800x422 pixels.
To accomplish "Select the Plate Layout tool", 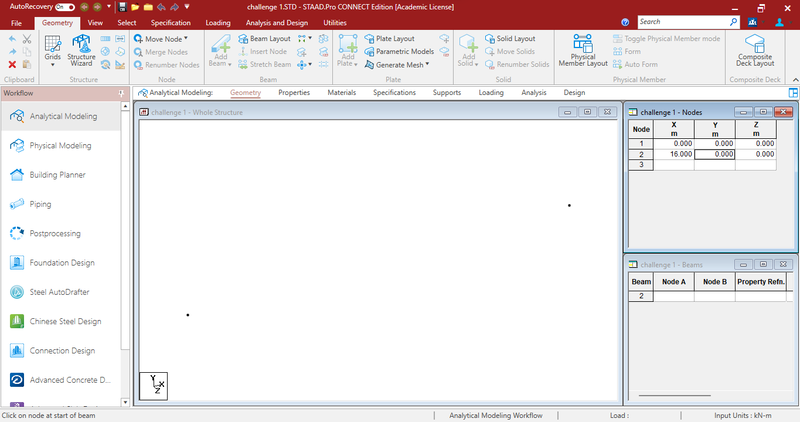I will click(x=389, y=38).
